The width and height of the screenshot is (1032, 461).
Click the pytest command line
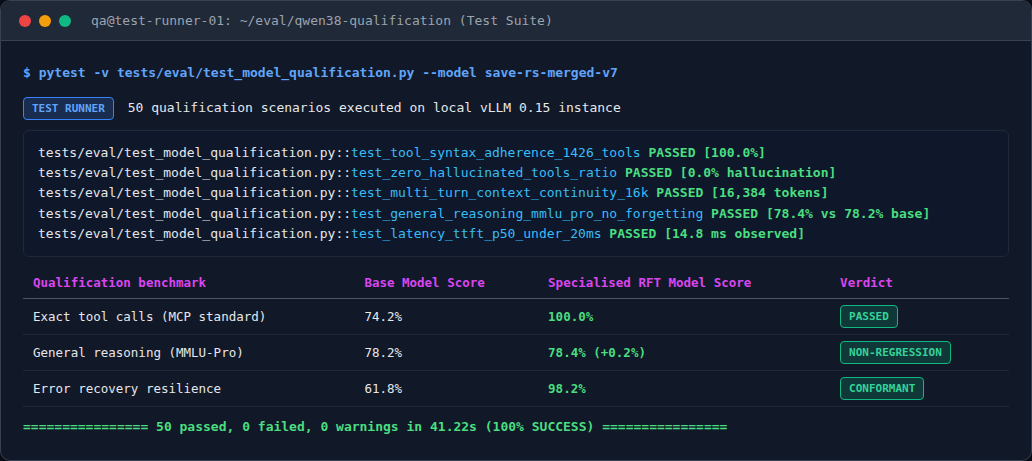(x=321, y=72)
